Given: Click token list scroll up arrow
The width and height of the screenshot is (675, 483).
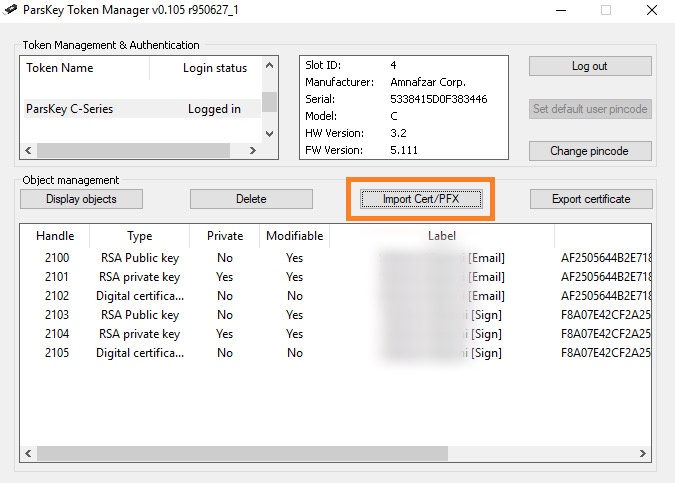Looking at the screenshot, I should pyautogui.click(x=269, y=65).
